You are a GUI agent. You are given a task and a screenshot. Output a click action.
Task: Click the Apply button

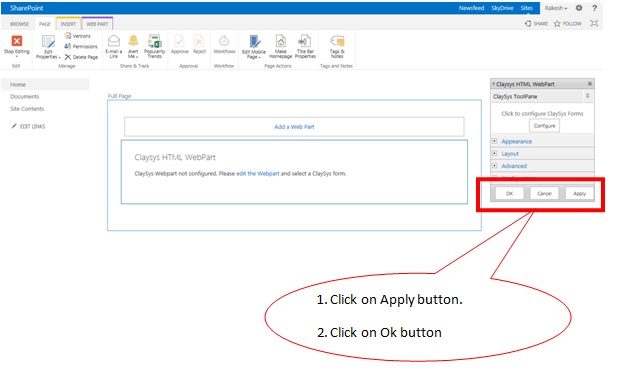[579, 193]
